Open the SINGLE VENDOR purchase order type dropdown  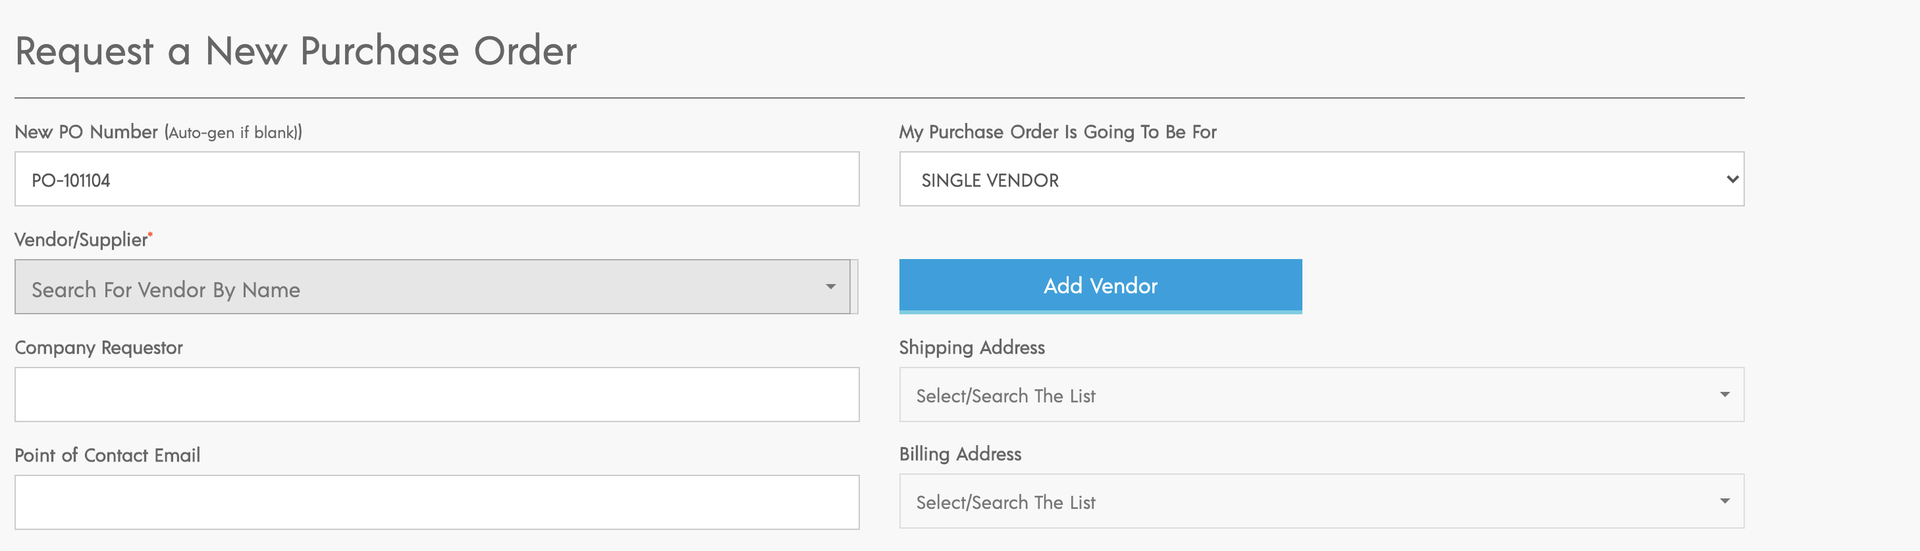(x=1321, y=179)
